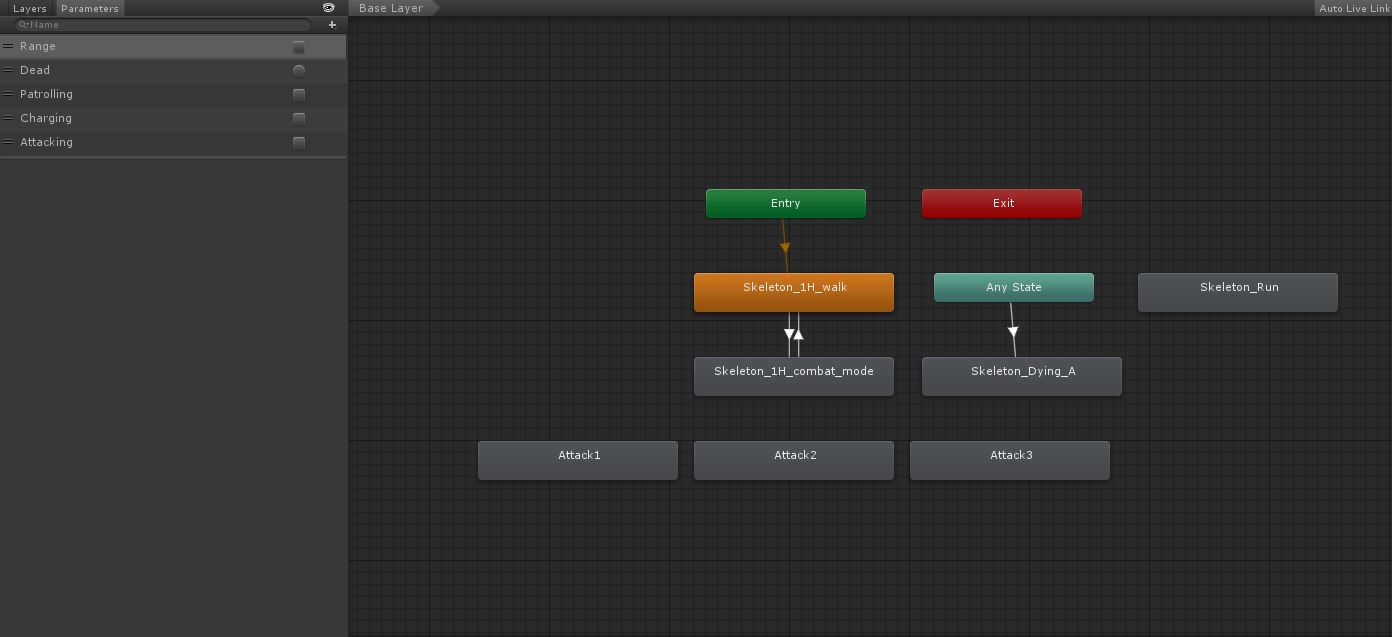The height and width of the screenshot is (637, 1392).
Task: Switch to the Layers tab
Action: [29, 8]
